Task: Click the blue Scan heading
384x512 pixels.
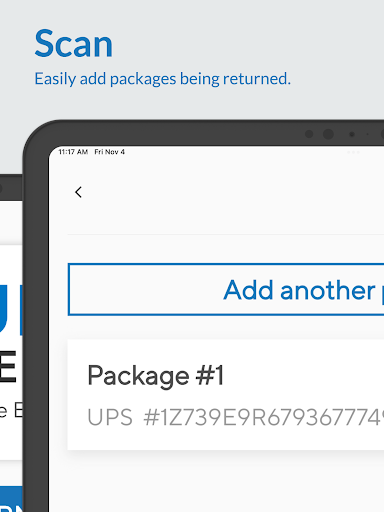Action: [73, 44]
